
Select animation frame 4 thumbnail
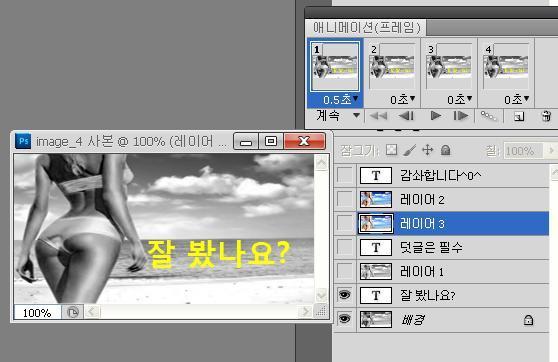pos(506,67)
